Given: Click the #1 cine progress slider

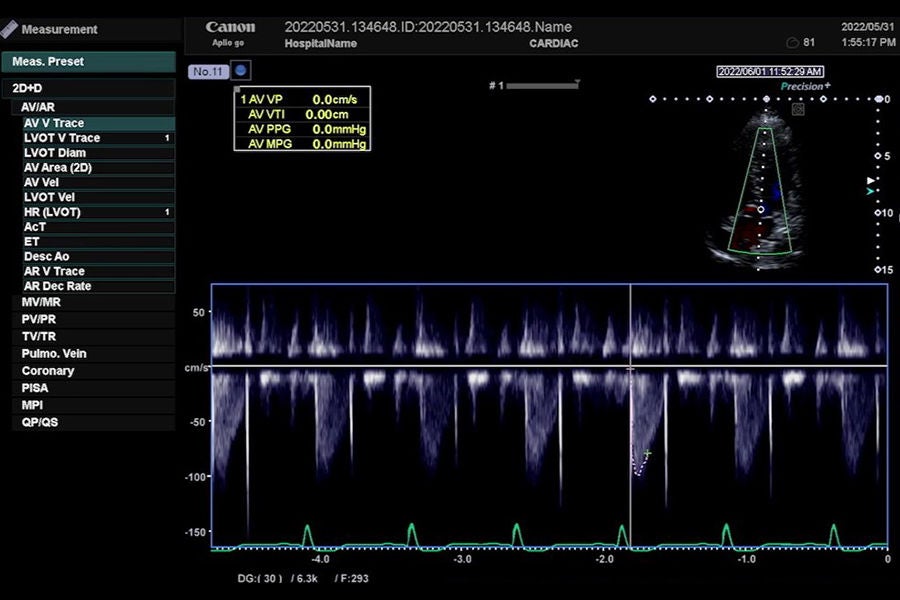Looking at the screenshot, I should click(542, 86).
